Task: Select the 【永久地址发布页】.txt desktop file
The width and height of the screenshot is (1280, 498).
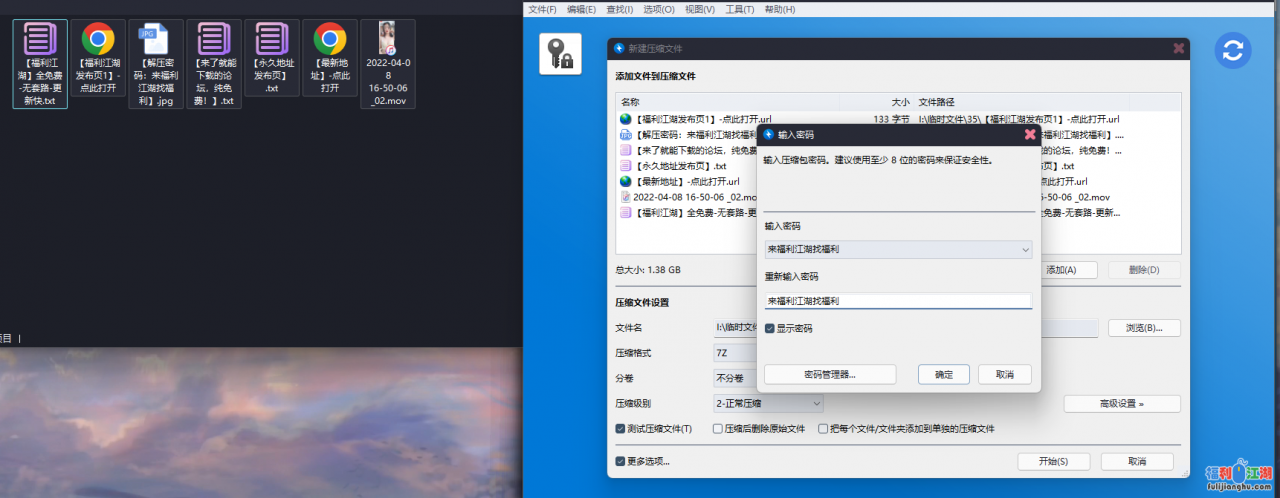Action: 272,62
